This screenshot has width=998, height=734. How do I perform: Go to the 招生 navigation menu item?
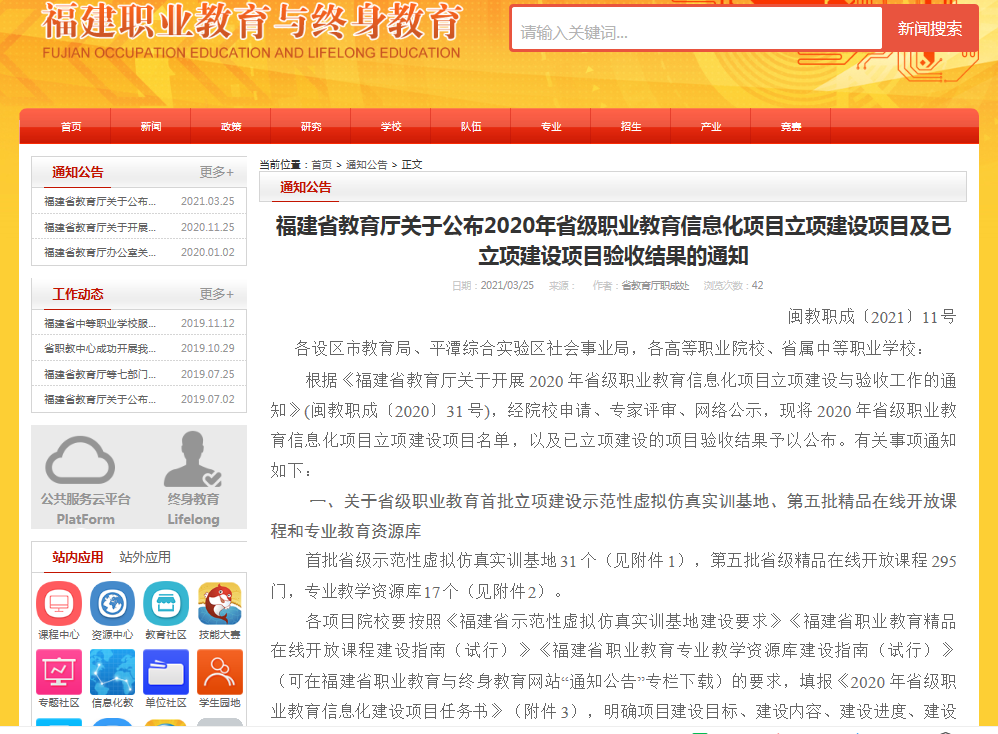pos(631,127)
